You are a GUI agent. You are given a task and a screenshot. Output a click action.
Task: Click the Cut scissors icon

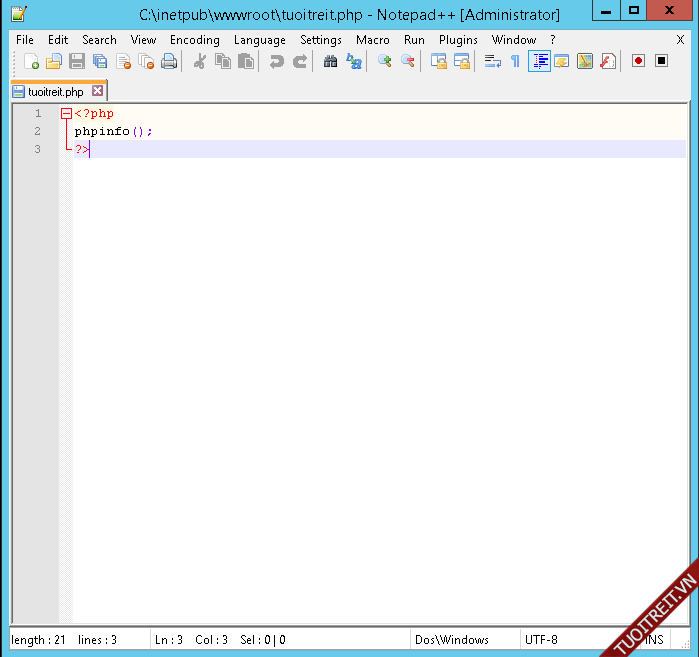199,61
